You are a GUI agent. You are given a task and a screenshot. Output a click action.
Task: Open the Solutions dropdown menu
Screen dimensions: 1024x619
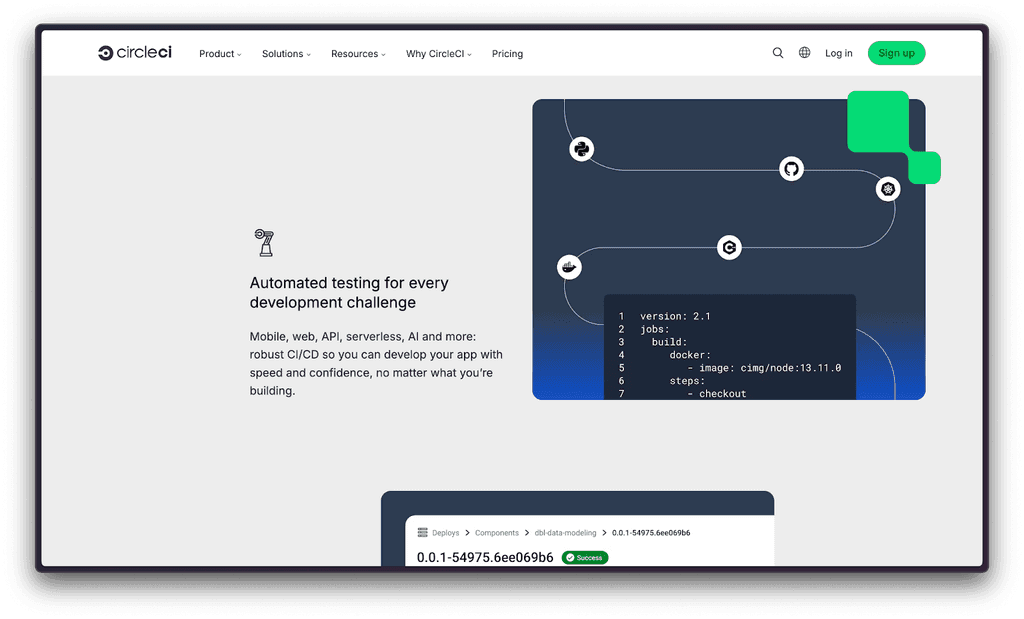286,54
